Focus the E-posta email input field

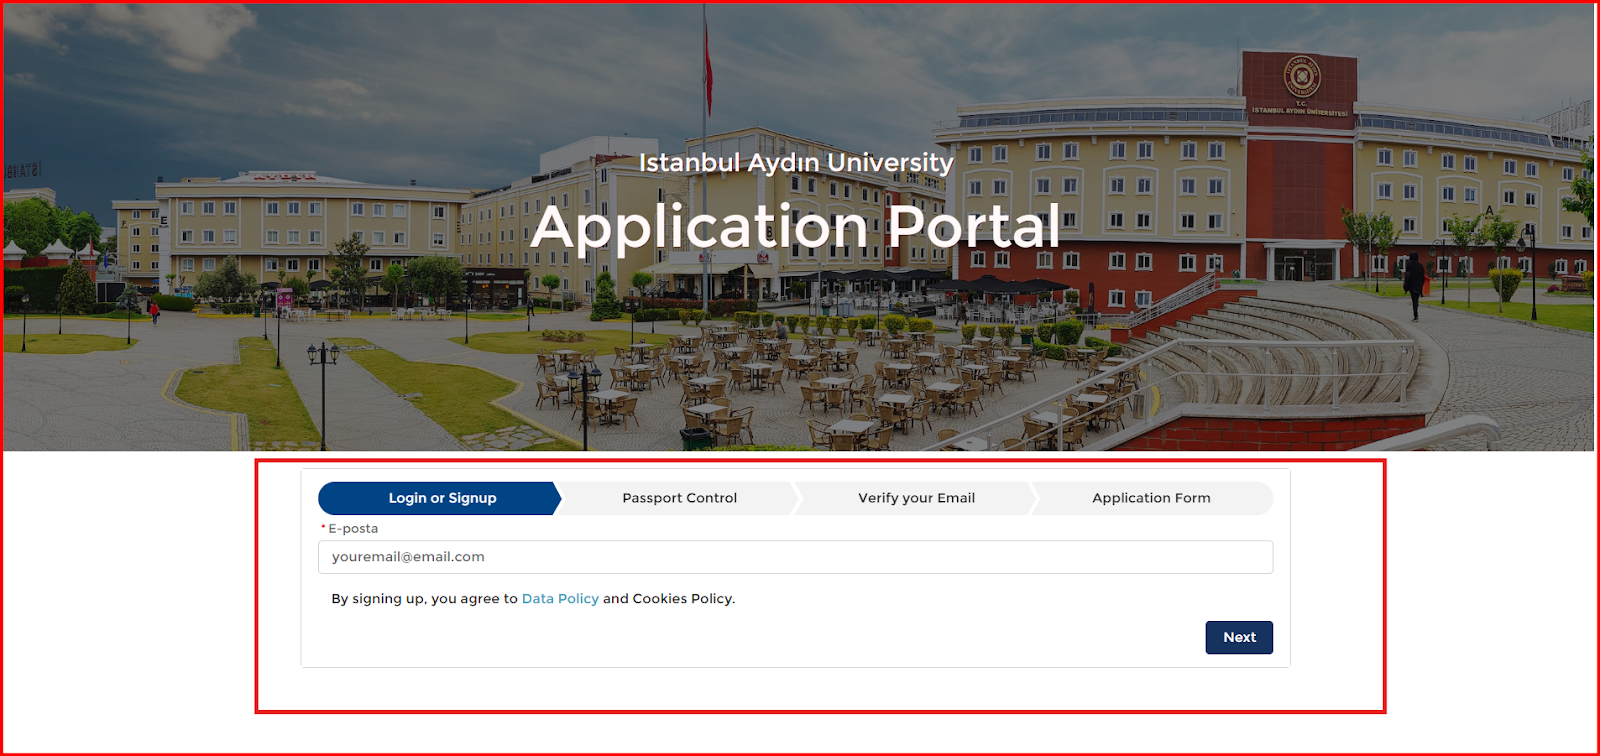point(795,557)
